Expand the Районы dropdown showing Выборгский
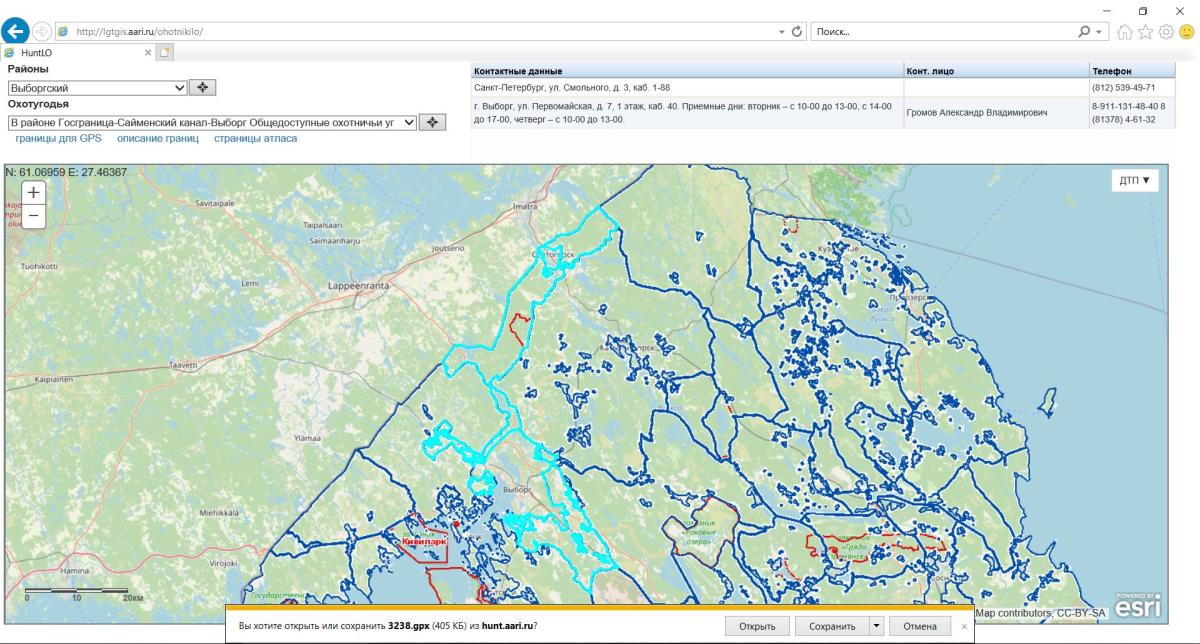This screenshot has width=1200, height=644. pyautogui.click(x=97, y=88)
